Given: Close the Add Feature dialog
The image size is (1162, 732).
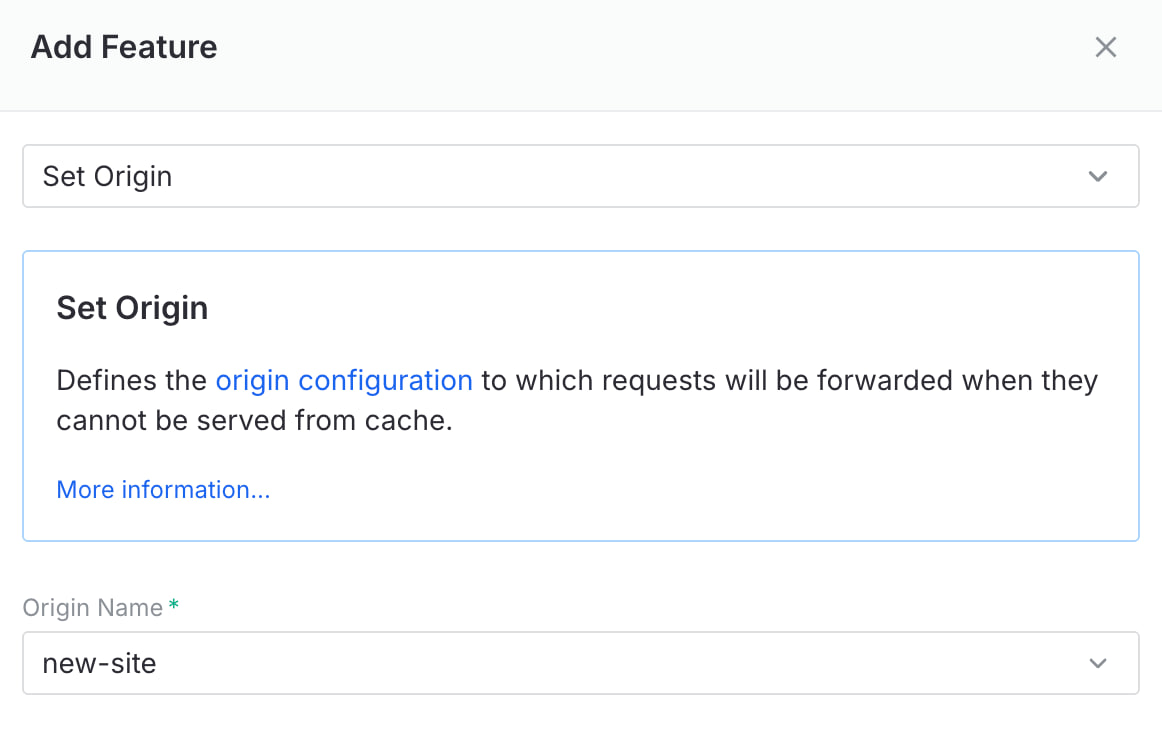Looking at the screenshot, I should 1105,47.
